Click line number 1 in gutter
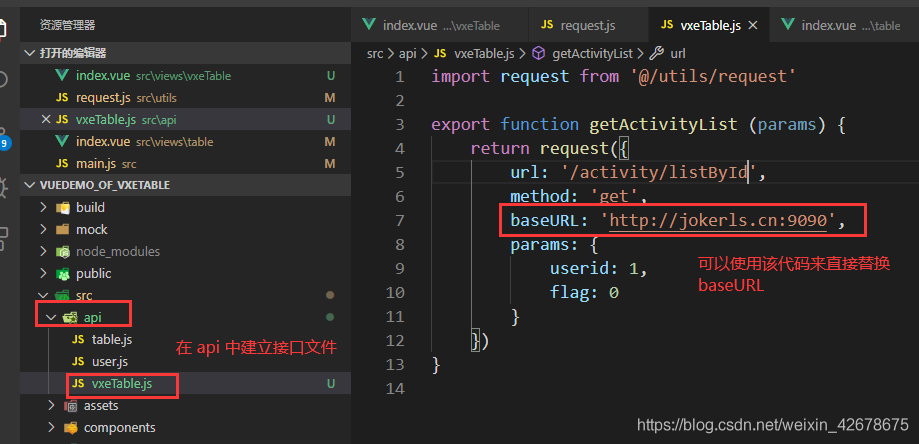This screenshot has width=919, height=444. (400, 76)
